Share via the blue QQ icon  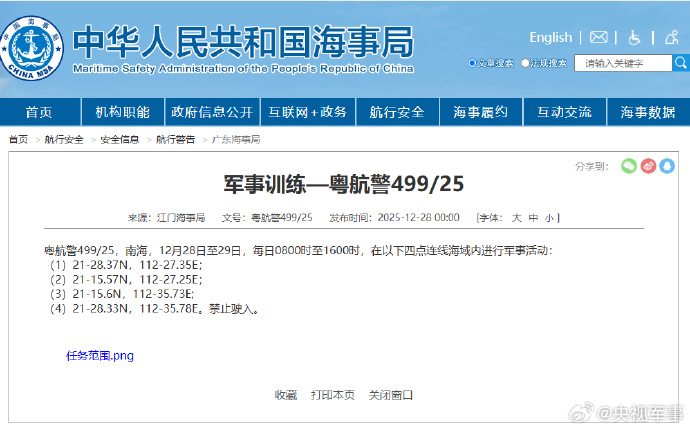(x=667, y=166)
